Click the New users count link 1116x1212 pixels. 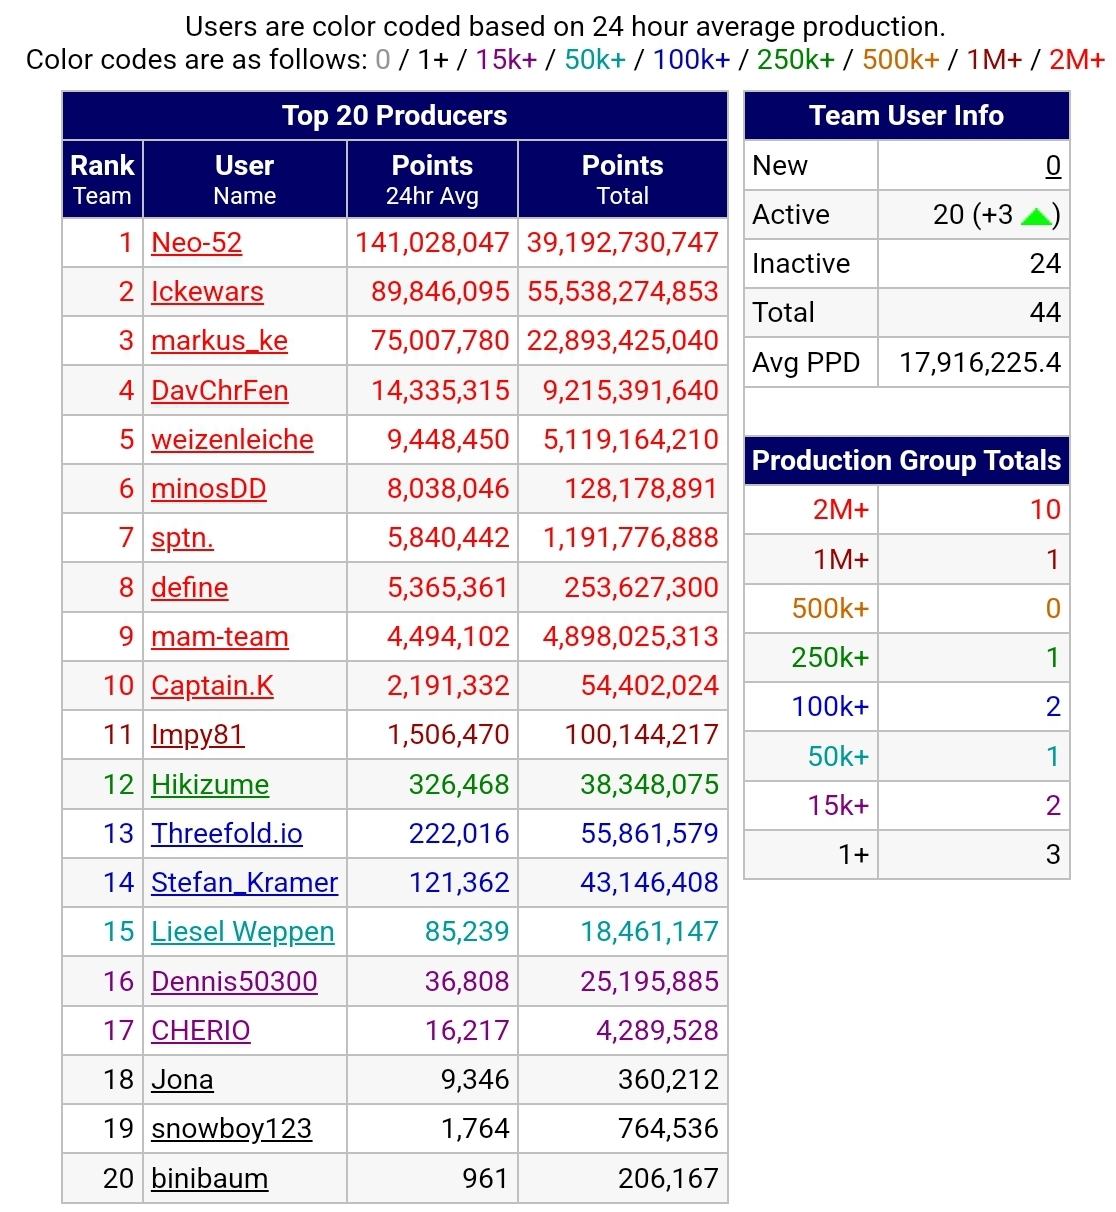click(x=1052, y=166)
